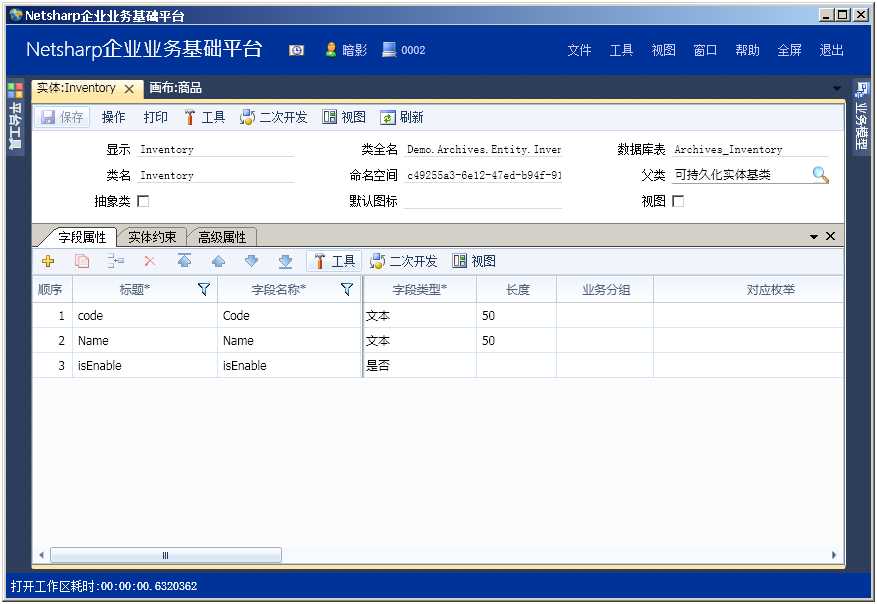Close the lower field panel

point(831,236)
